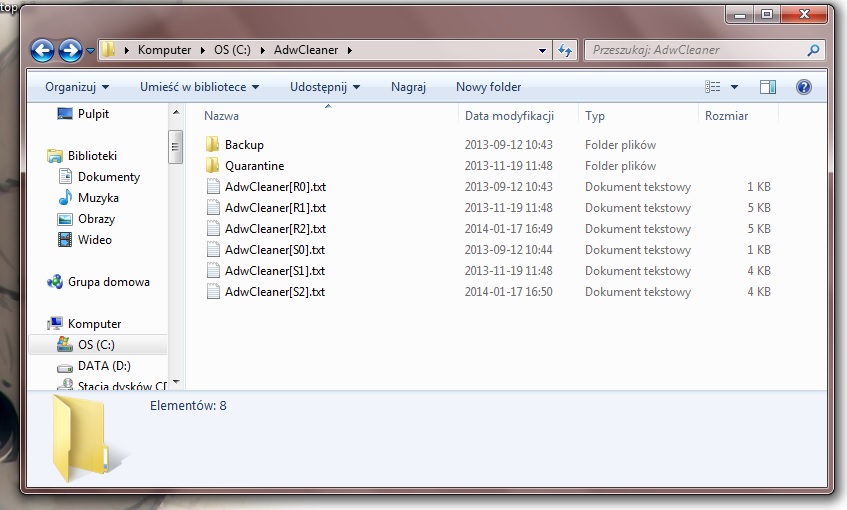Go forward with the Forward arrow button
Viewport: 847px width, 510px height.
[70, 50]
